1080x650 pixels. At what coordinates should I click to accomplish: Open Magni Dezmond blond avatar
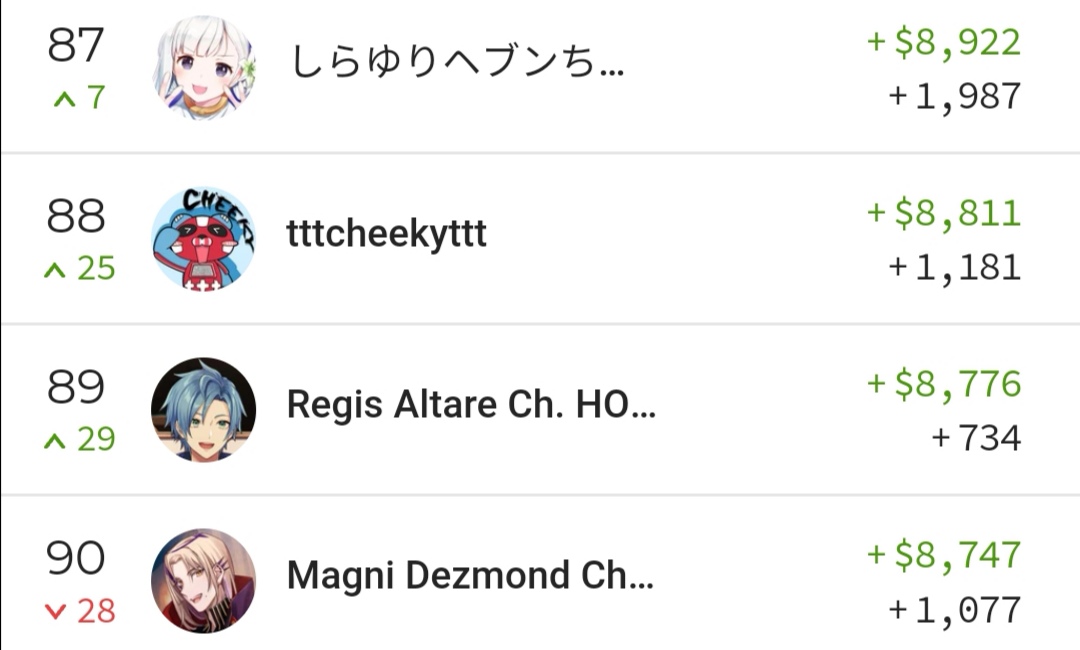pos(204,580)
